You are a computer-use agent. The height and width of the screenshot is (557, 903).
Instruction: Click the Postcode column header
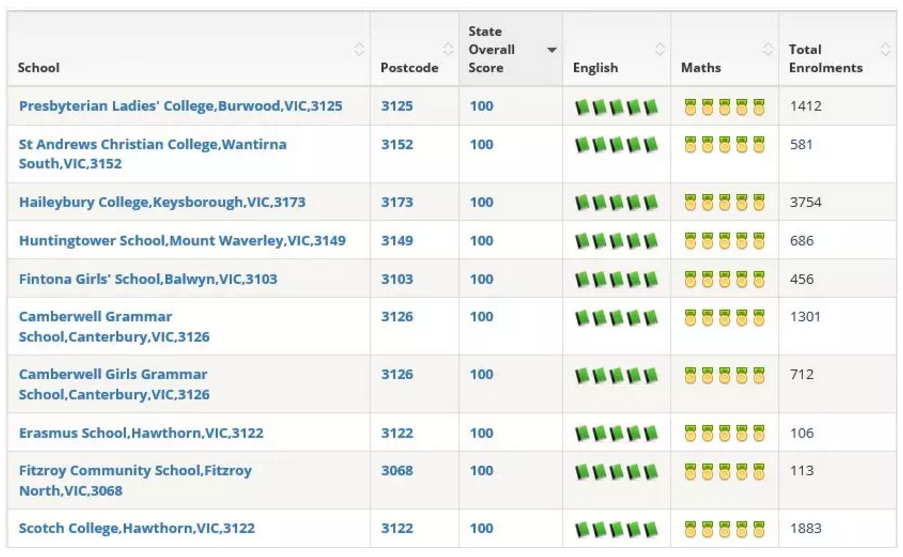click(409, 68)
